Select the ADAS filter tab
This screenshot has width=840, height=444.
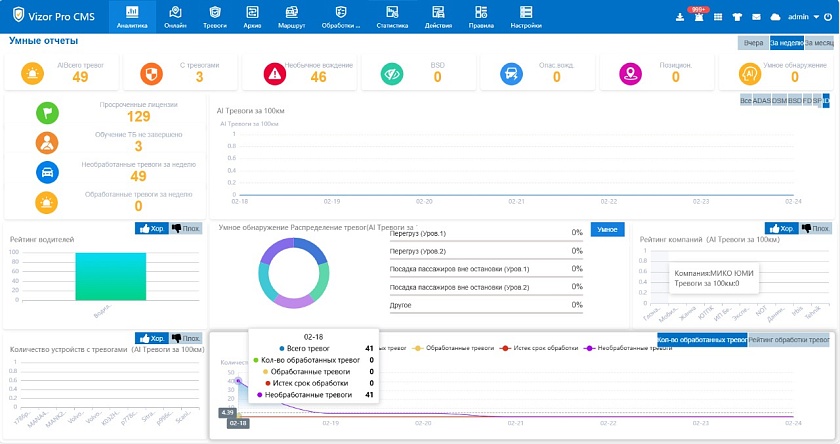[761, 101]
